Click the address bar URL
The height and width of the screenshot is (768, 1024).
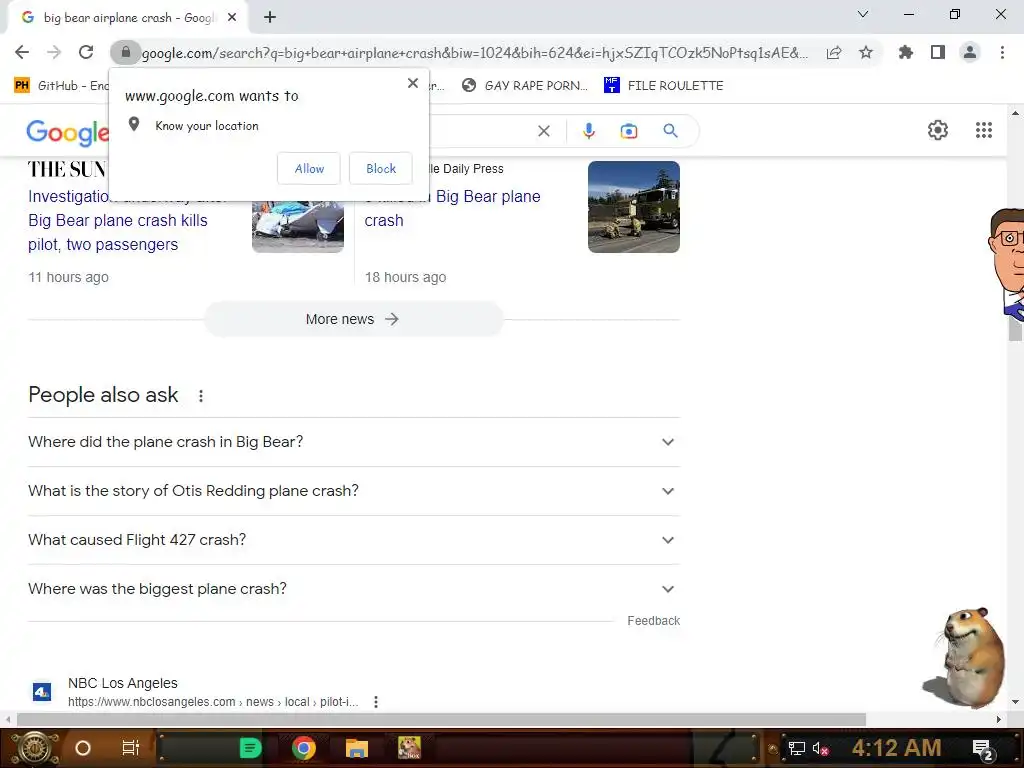pyautogui.click(x=475, y=53)
